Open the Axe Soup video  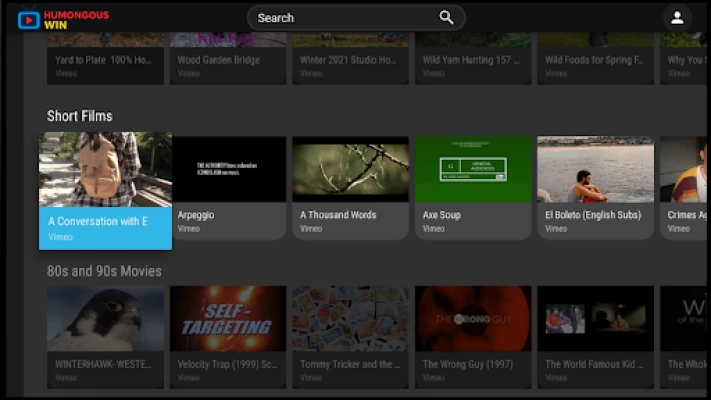pyautogui.click(x=473, y=170)
